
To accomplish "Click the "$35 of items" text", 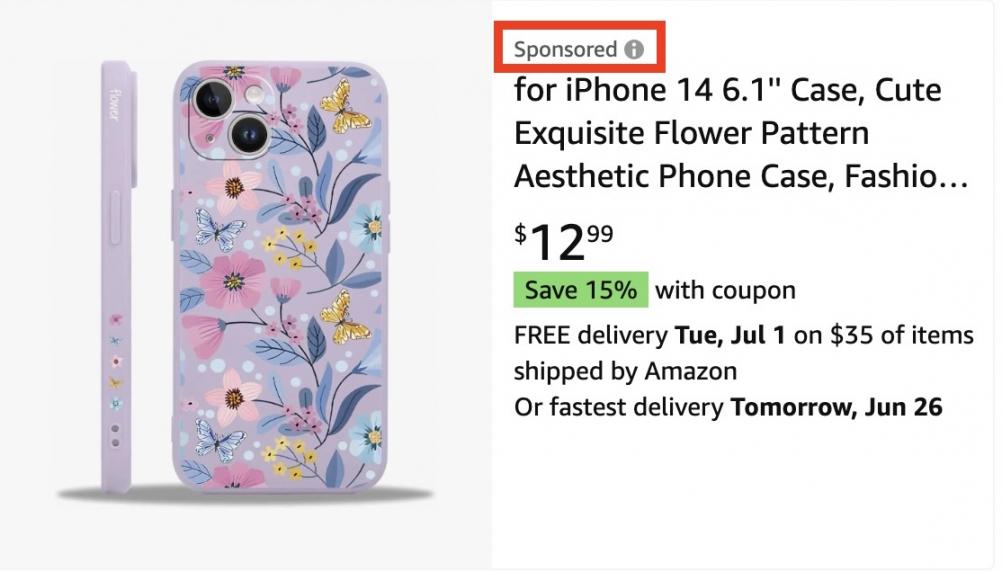I will 902,335.
